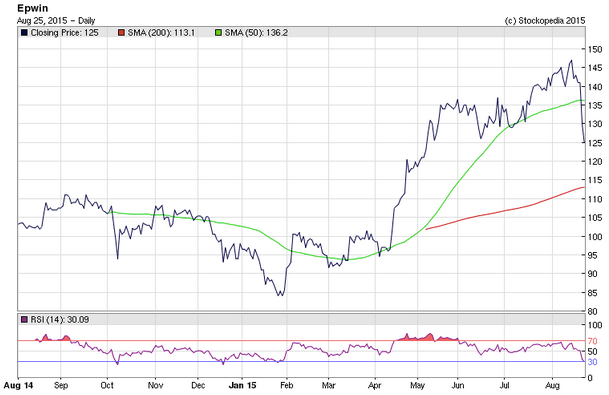Click the 50 RSI axis label
The image size is (609, 395).
click(x=593, y=351)
